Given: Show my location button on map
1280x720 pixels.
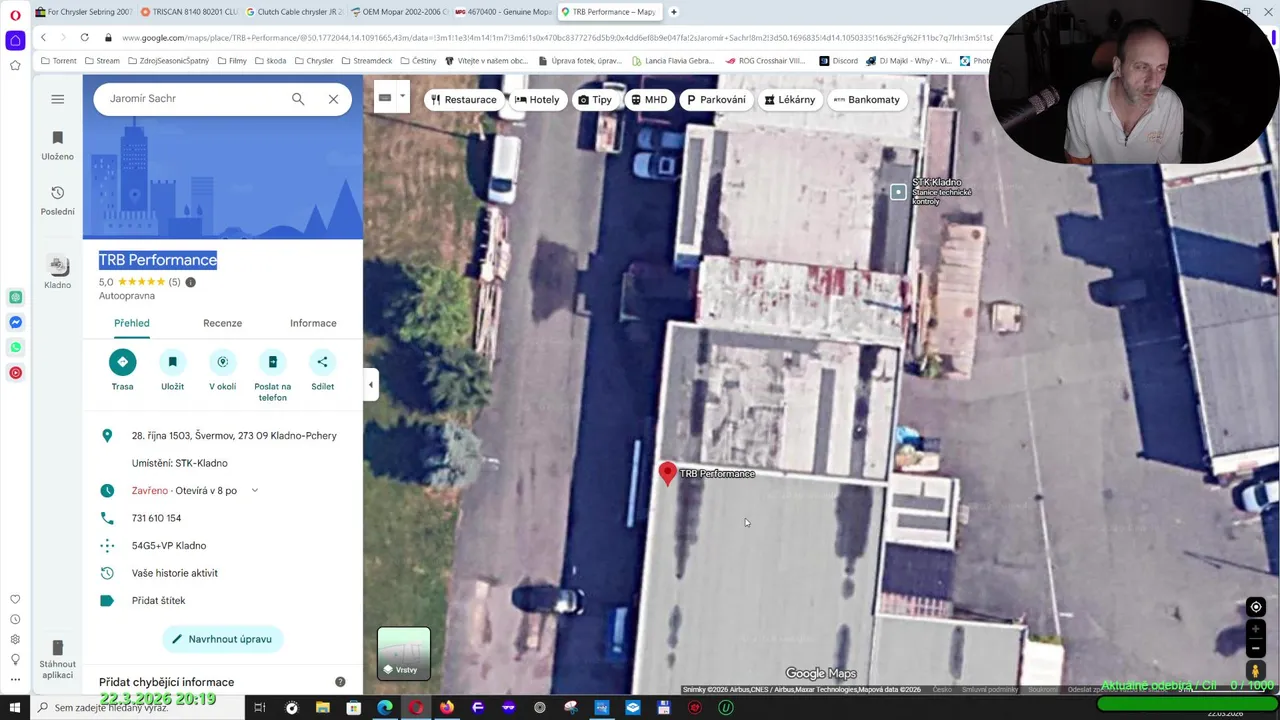Looking at the screenshot, I should coord(1256,607).
